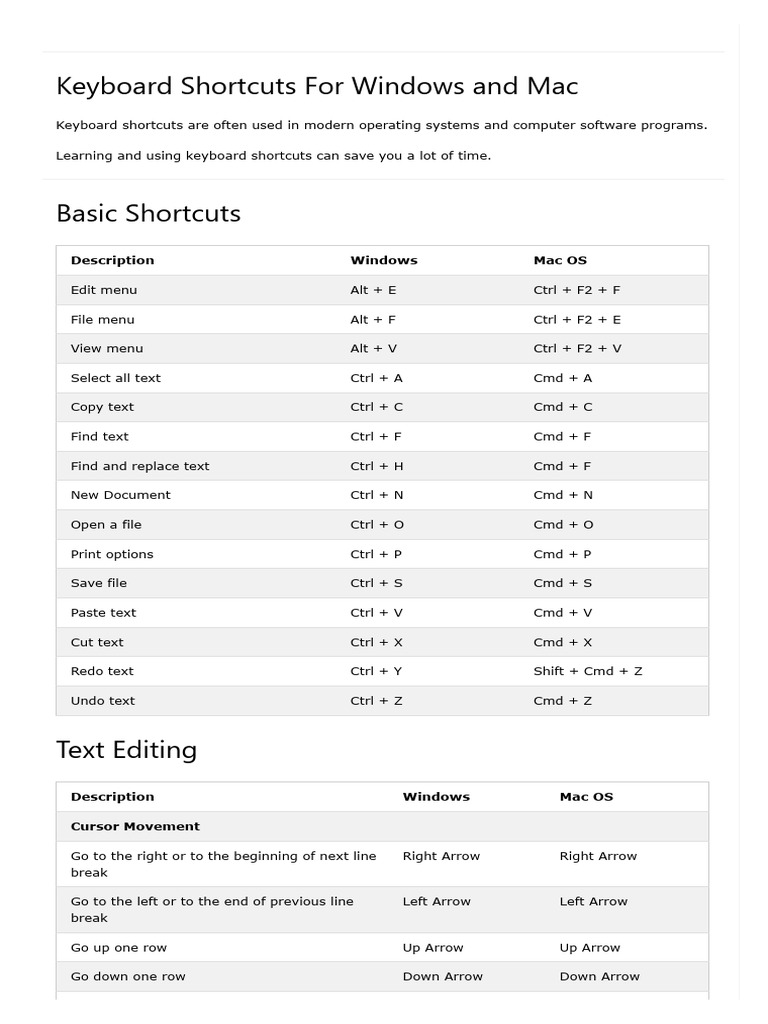Click the 'Go up one row' description
Screen dimensions: 768x1024
(119, 947)
